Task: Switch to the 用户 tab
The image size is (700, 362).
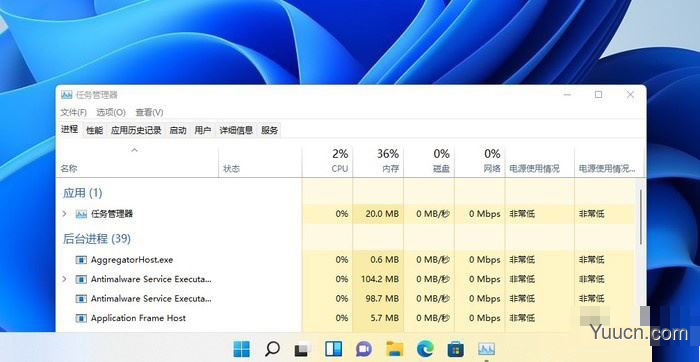Action: [x=203, y=130]
